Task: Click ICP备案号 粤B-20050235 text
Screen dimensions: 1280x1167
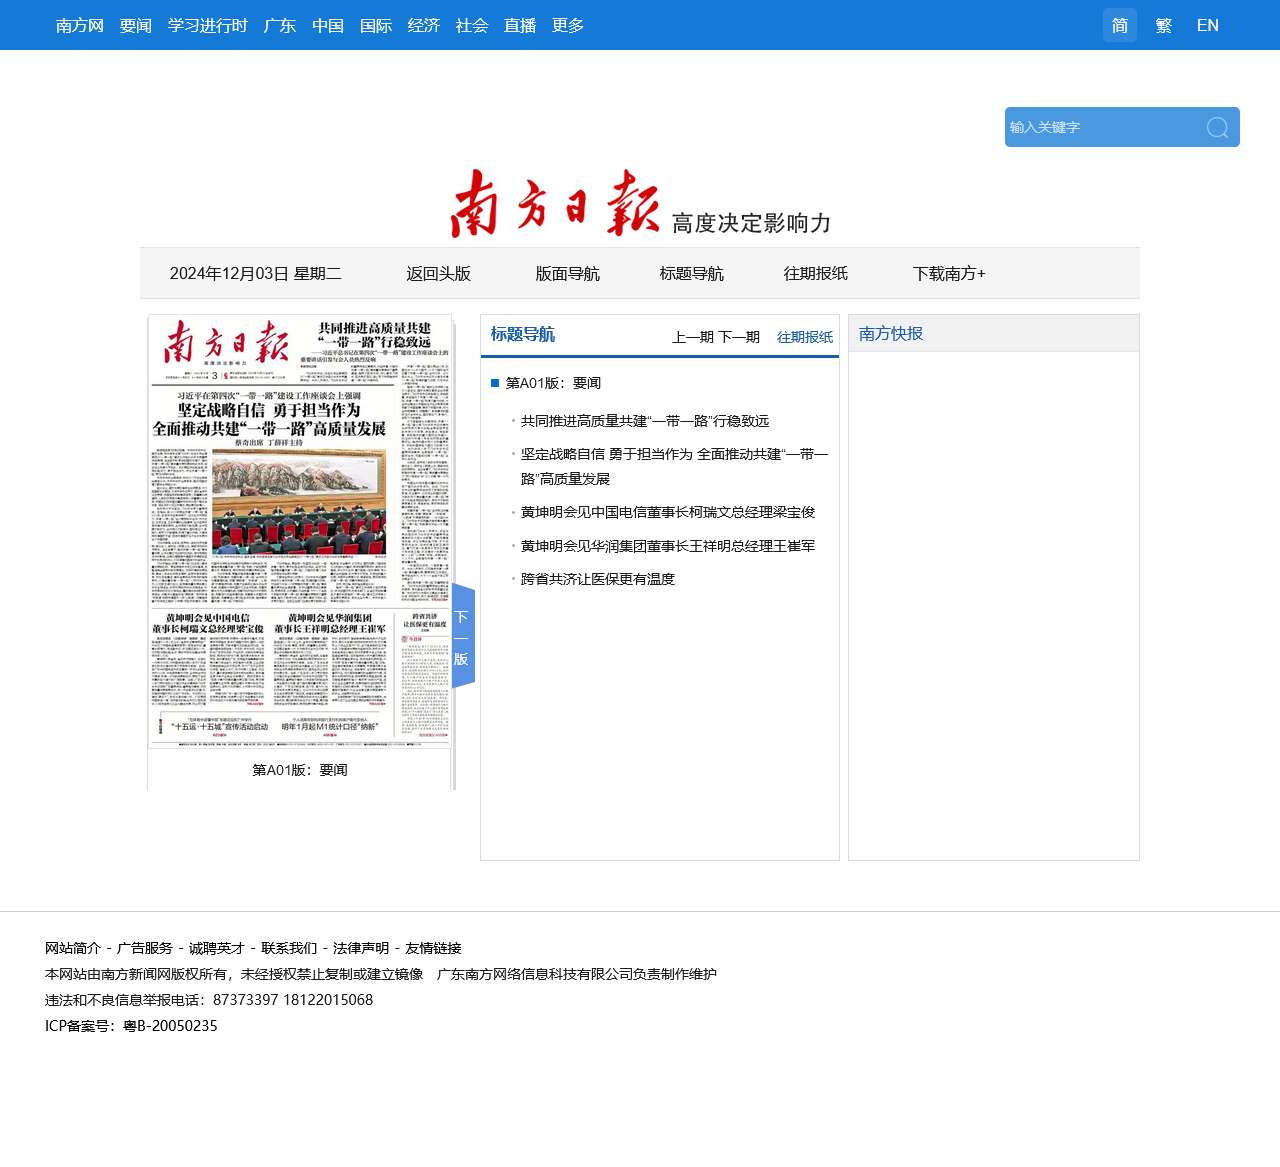Action: point(131,1026)
